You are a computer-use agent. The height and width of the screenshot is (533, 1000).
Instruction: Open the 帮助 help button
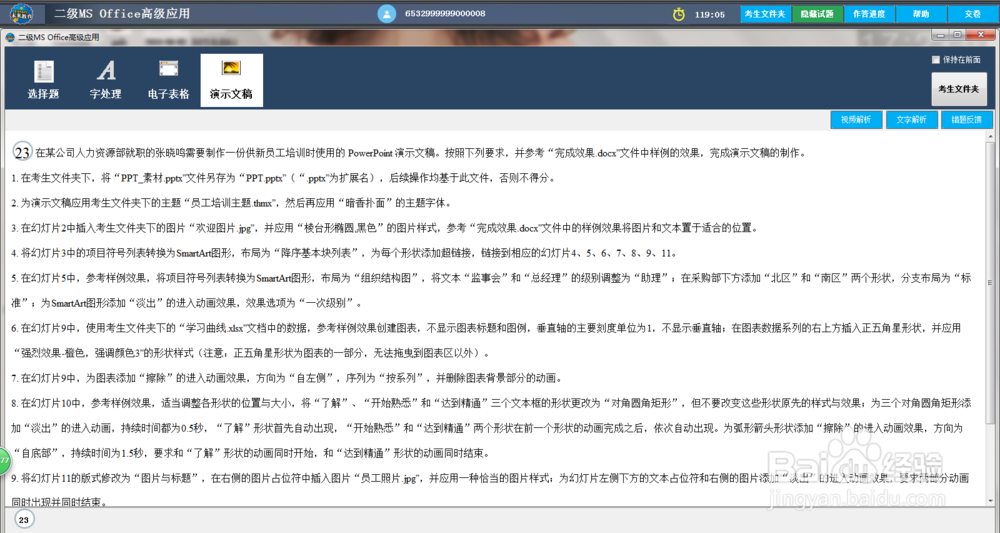[x=921, y=14]
